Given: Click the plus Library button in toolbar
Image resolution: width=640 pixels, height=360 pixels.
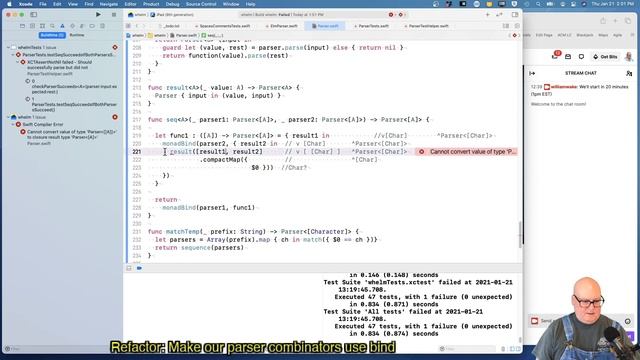Looking at the screenshot, I should coord(487,15).
